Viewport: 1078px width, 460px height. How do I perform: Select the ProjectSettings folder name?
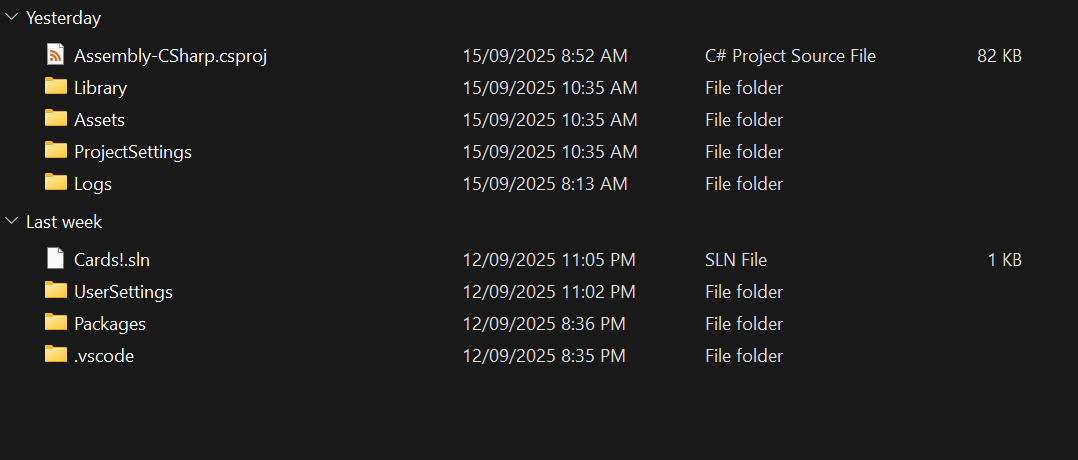133,152
